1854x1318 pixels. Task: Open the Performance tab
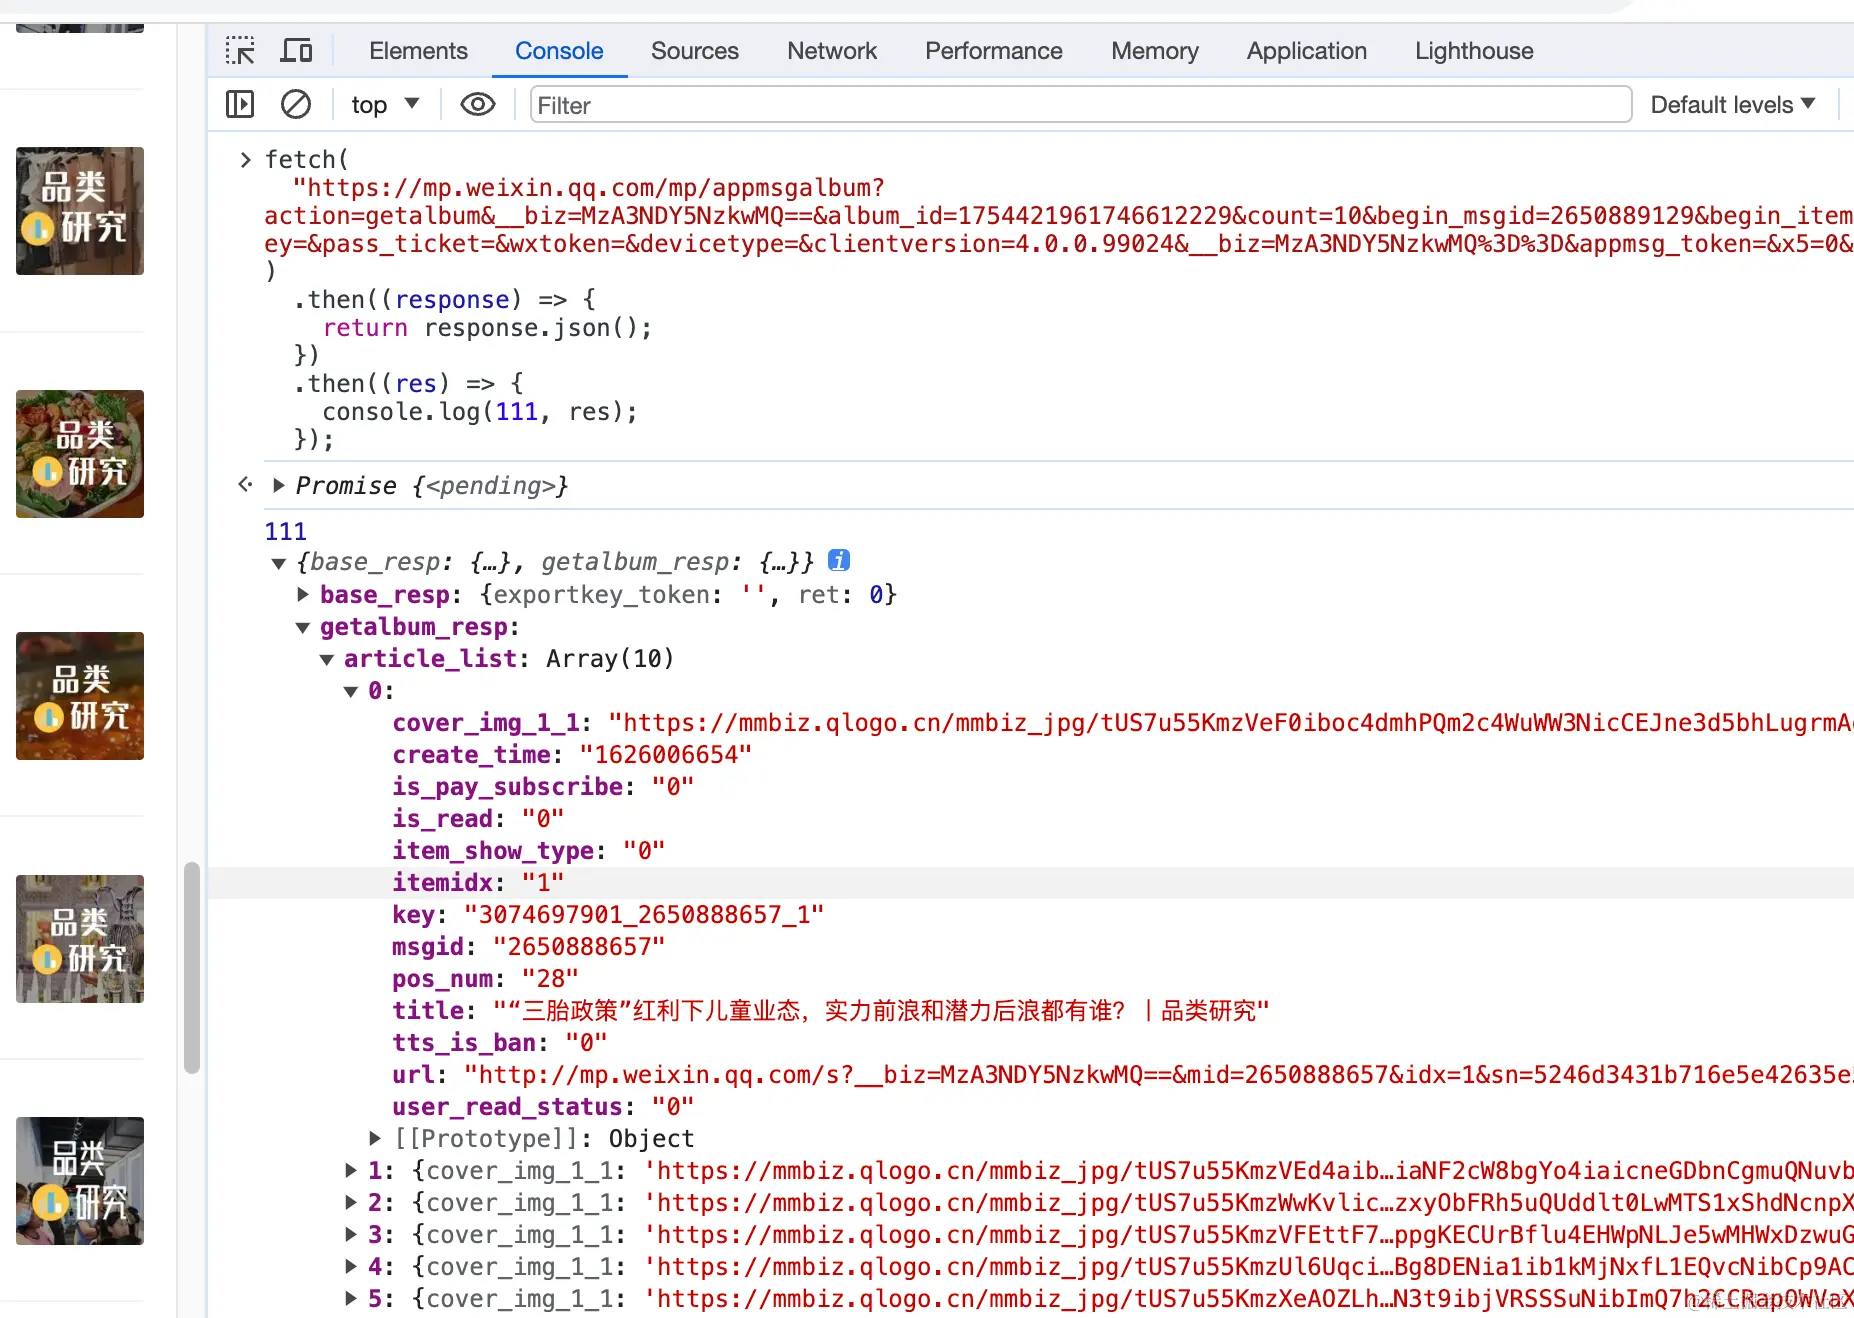994,51
